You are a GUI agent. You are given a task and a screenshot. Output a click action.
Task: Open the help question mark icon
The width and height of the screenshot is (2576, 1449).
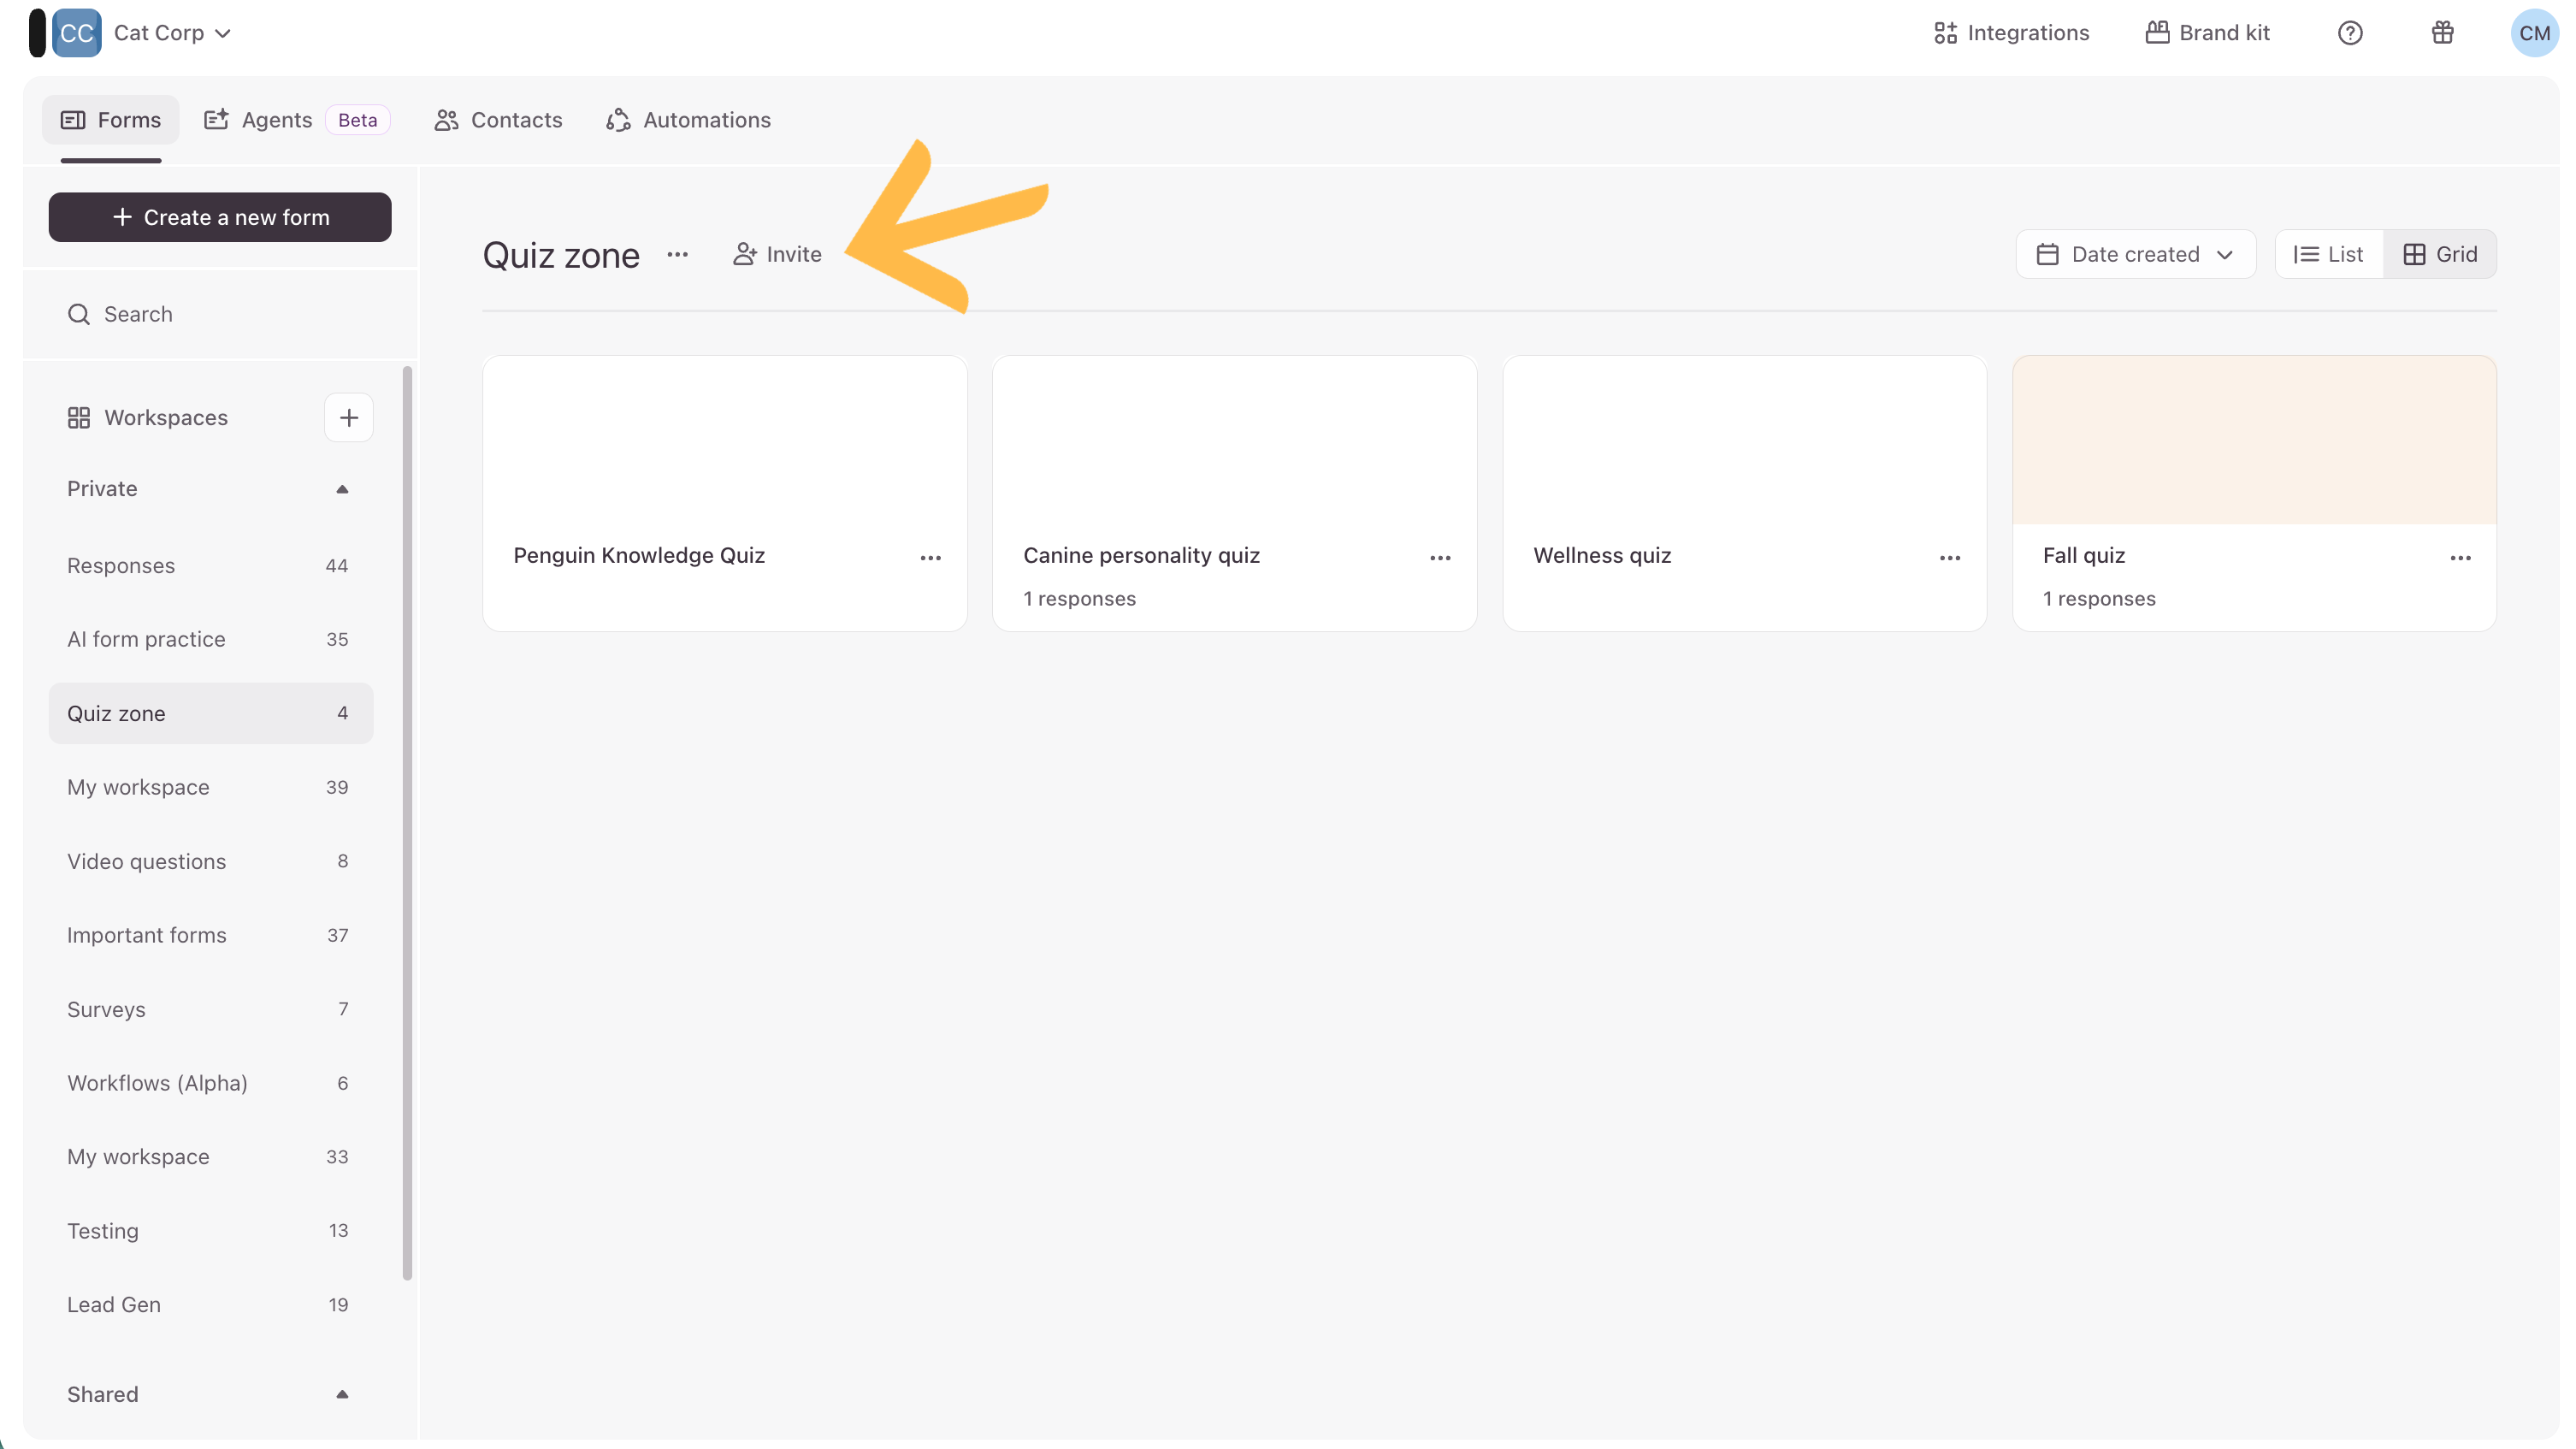(x=2349, y=33)
